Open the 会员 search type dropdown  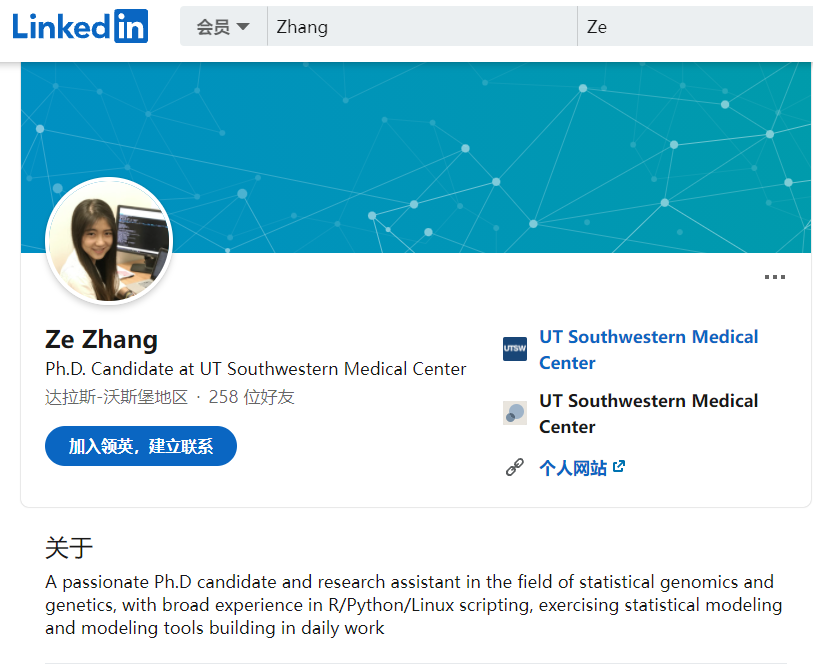pyautogui.click(x=223, y=26)
